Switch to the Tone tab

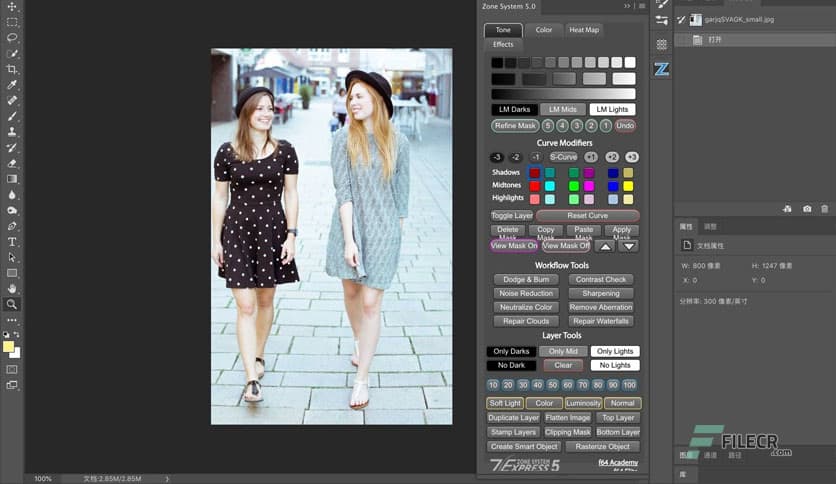[x=503, y=30]
